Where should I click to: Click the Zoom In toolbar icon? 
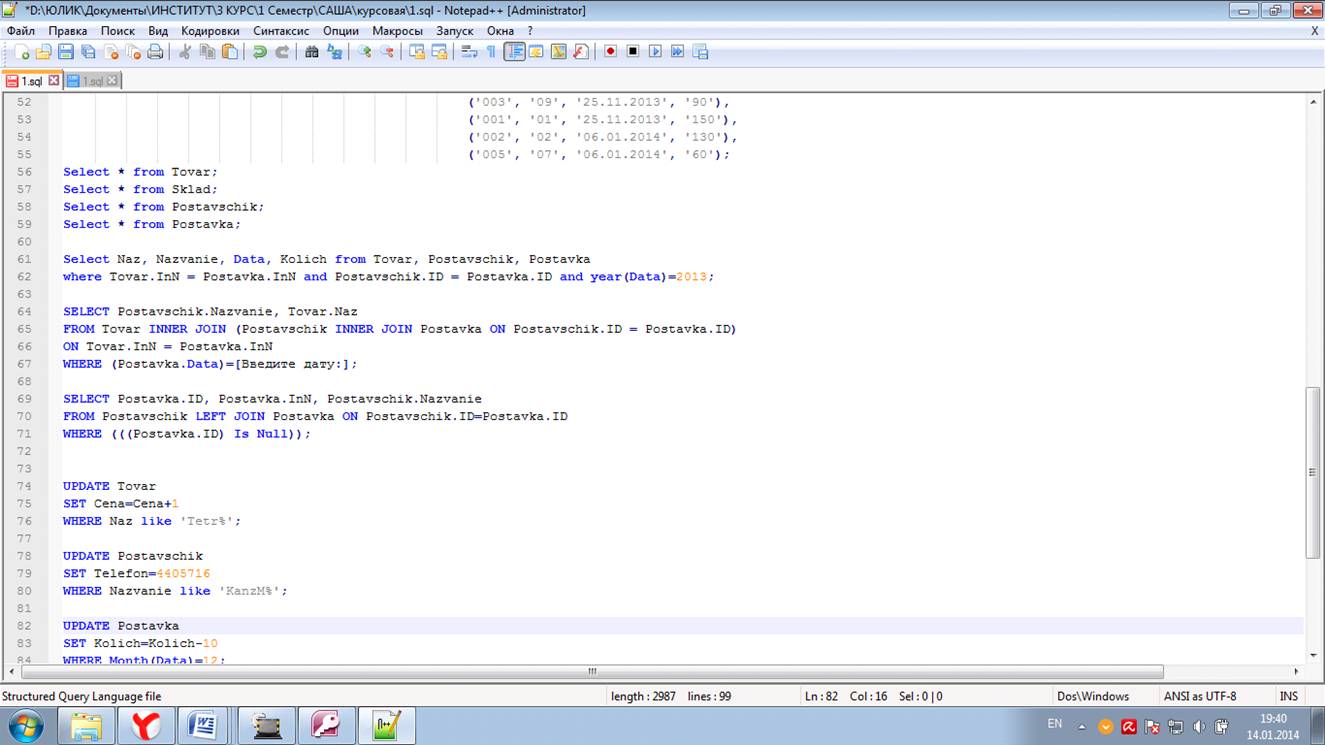point(365,52)
